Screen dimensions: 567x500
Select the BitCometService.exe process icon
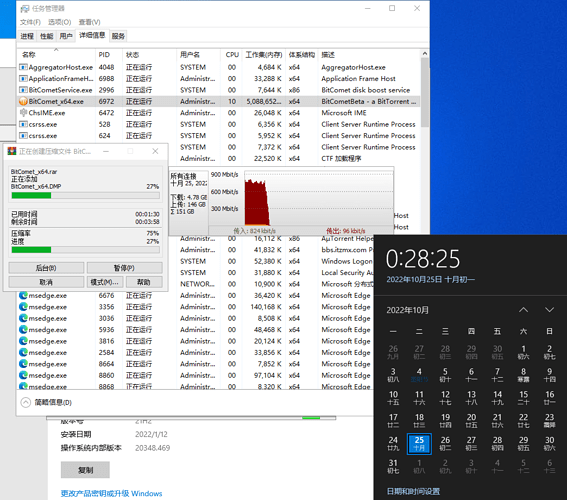click(24, 90)
